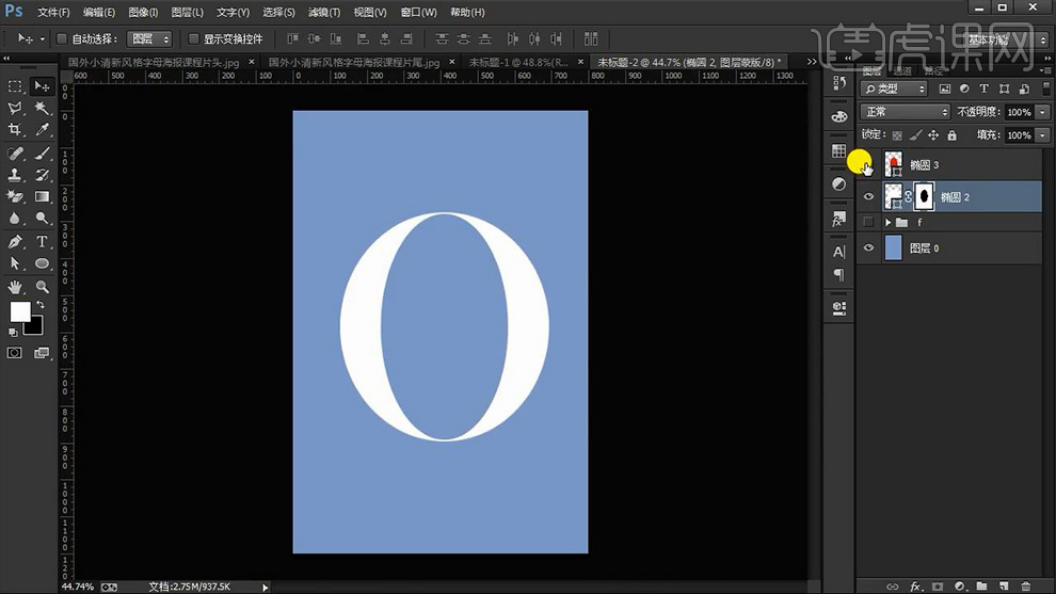Hide the 图层 0 layer
The image size is (1056, 595).
(x=869, y=248)
